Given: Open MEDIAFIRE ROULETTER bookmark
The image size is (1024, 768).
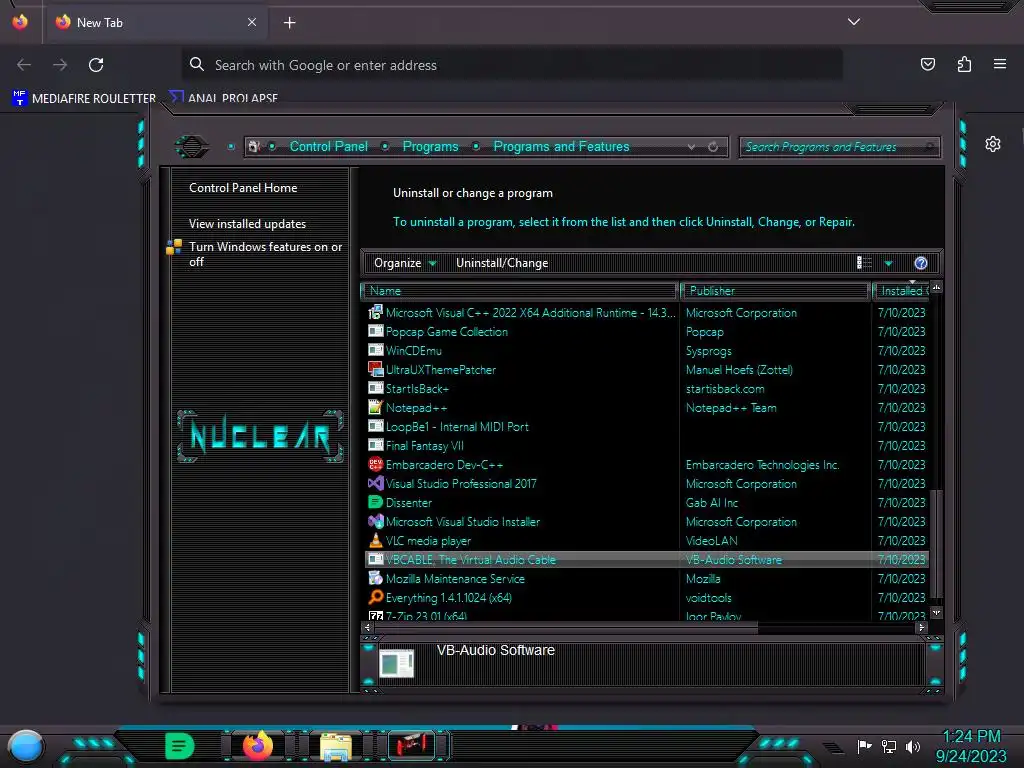Looking at the screenshot, I should (84, 98).
